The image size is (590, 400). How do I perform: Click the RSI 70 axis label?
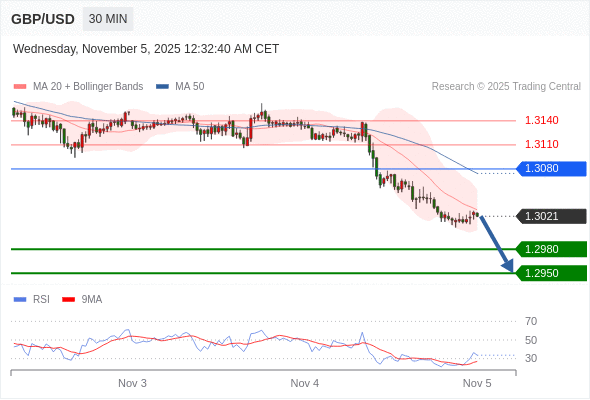coord(531,321)
